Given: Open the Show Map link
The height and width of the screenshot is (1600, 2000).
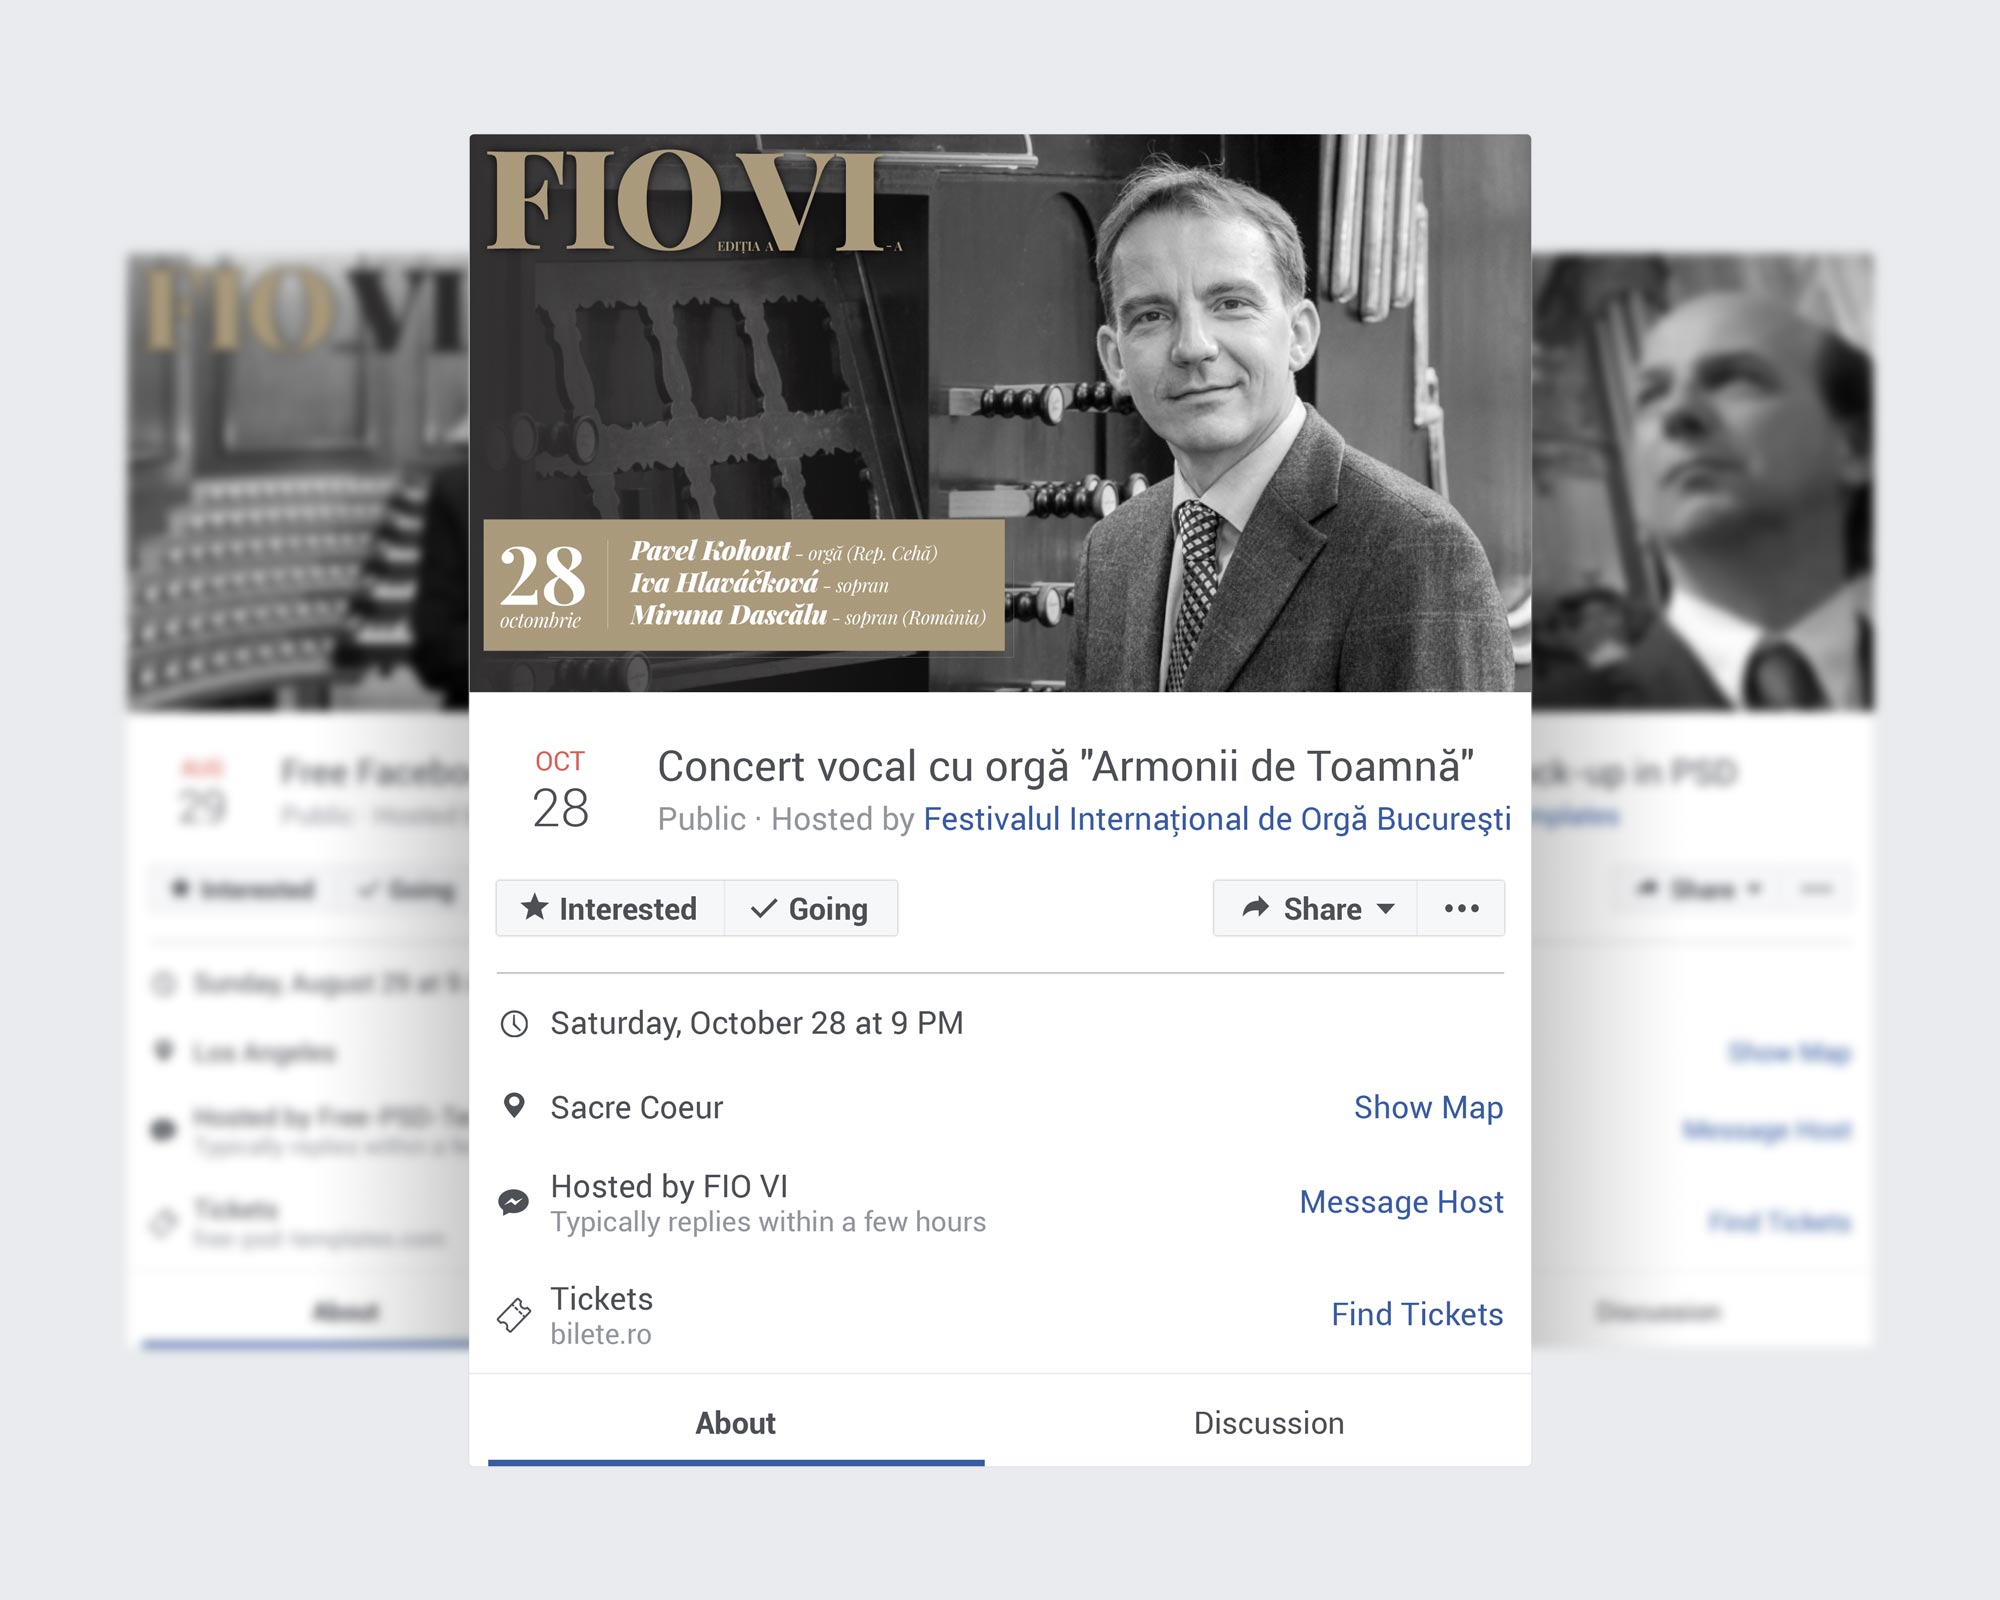Looking at the screenshot, I should tap(1428, 1107).
